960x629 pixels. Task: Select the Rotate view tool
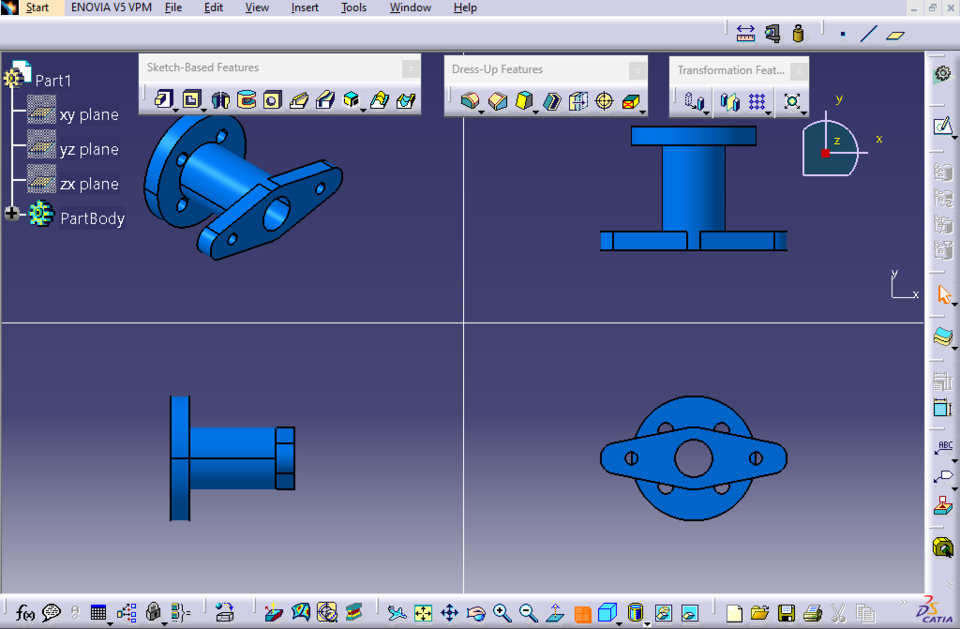[x=476, y=612]
